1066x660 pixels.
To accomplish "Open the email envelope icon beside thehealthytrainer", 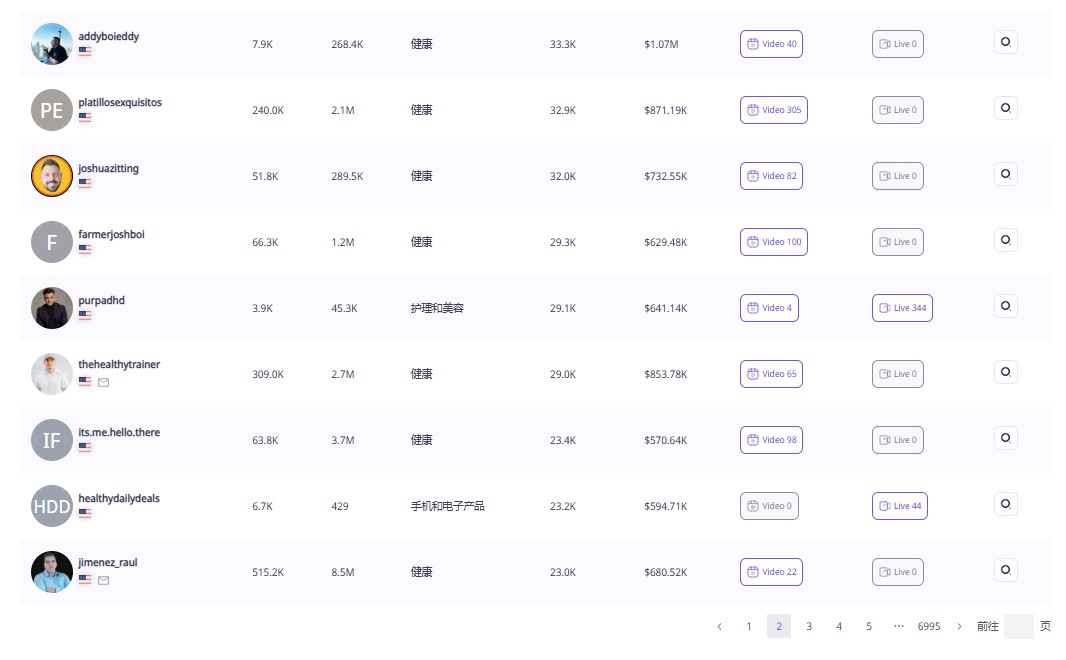I will (x=103, y=381).
